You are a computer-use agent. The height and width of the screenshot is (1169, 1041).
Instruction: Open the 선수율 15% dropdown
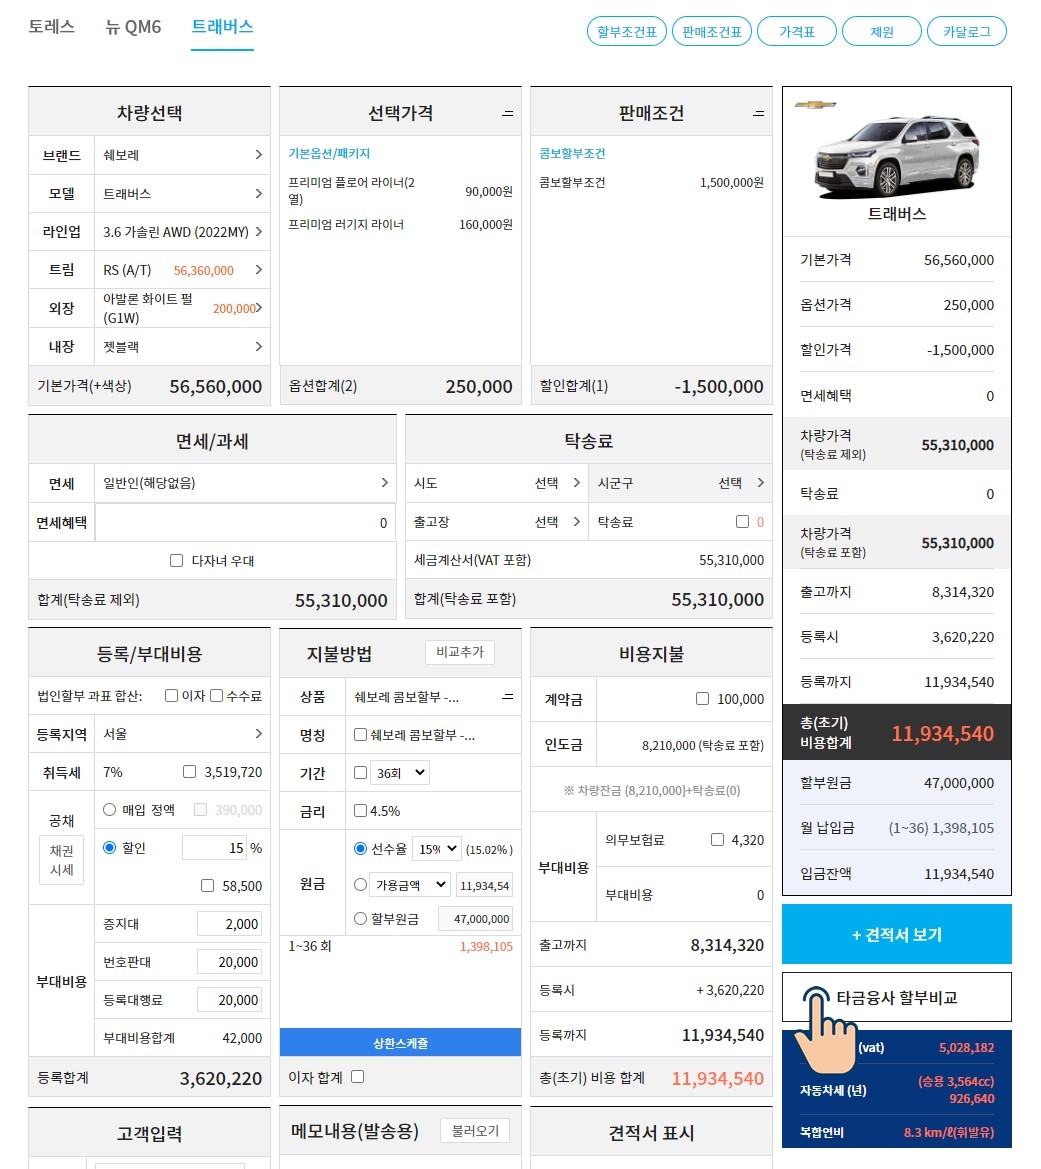[435, 848]
